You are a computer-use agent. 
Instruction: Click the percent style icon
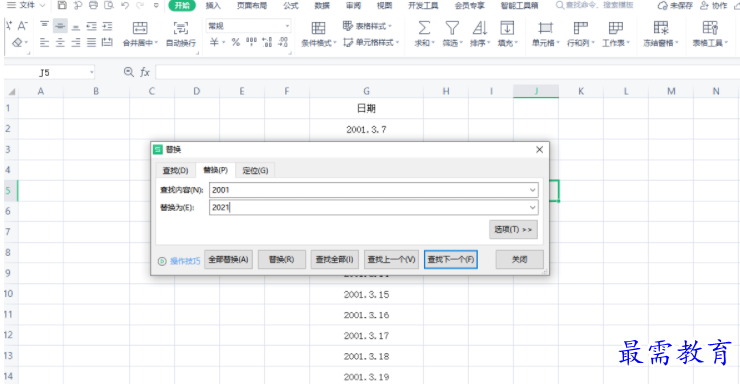pos(235,42)
